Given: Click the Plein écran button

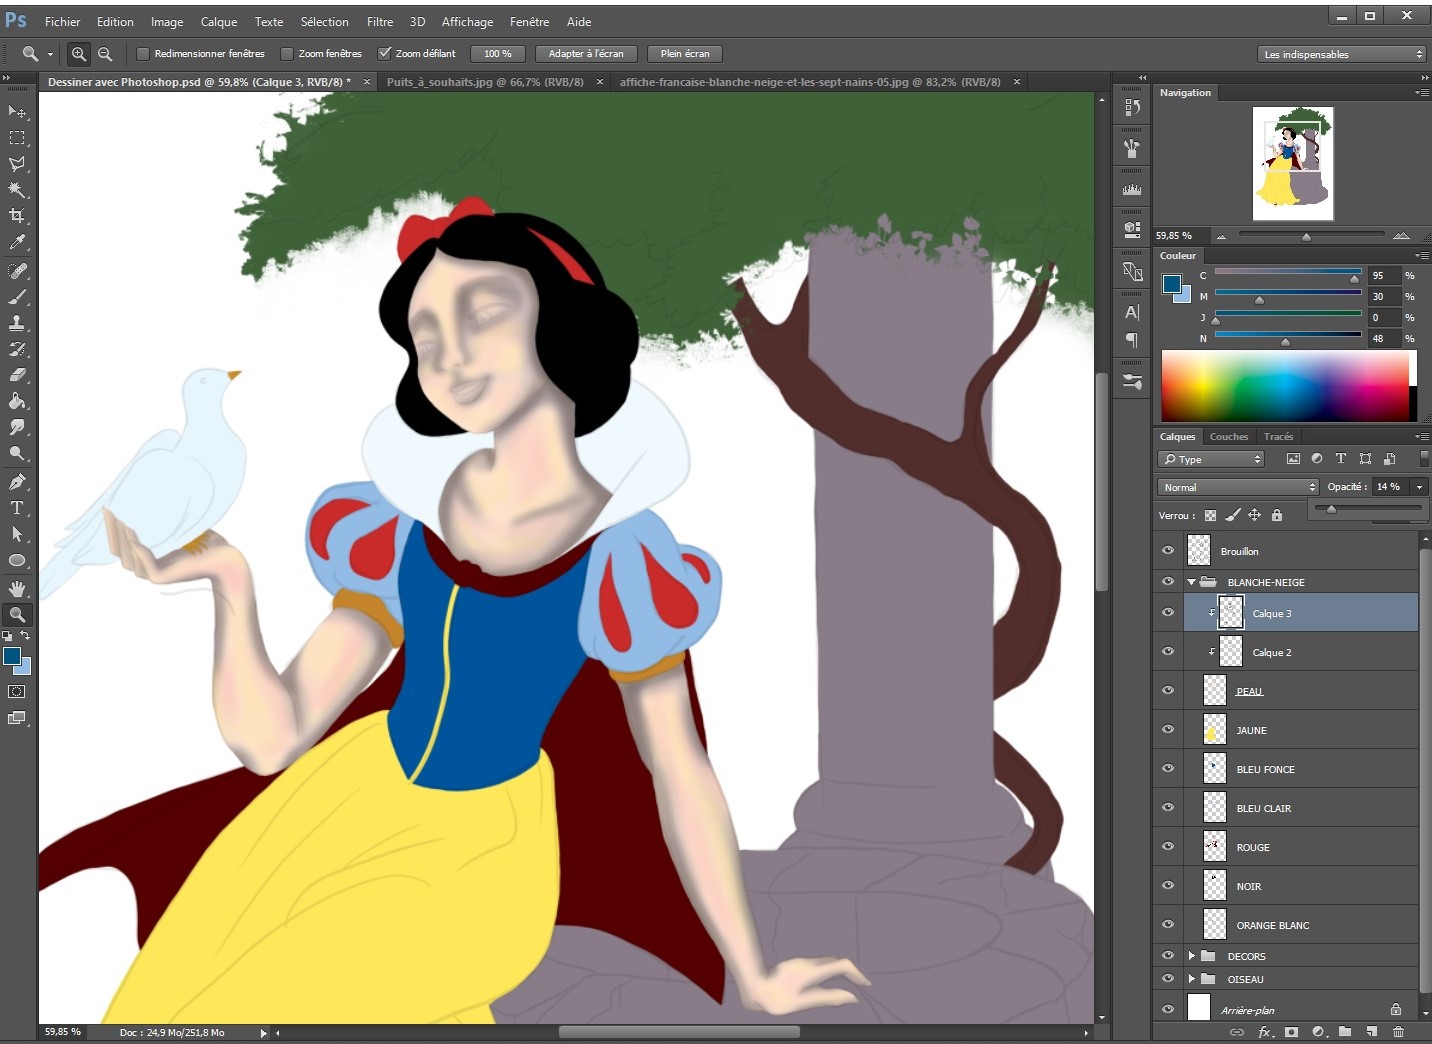Looking at the screenshot, I should (x=685, y=54).
